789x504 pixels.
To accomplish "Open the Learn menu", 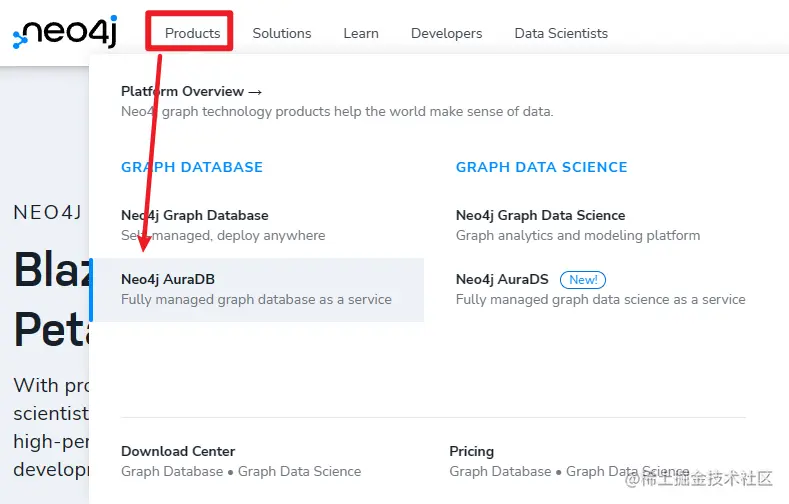I will pos(360,33).
